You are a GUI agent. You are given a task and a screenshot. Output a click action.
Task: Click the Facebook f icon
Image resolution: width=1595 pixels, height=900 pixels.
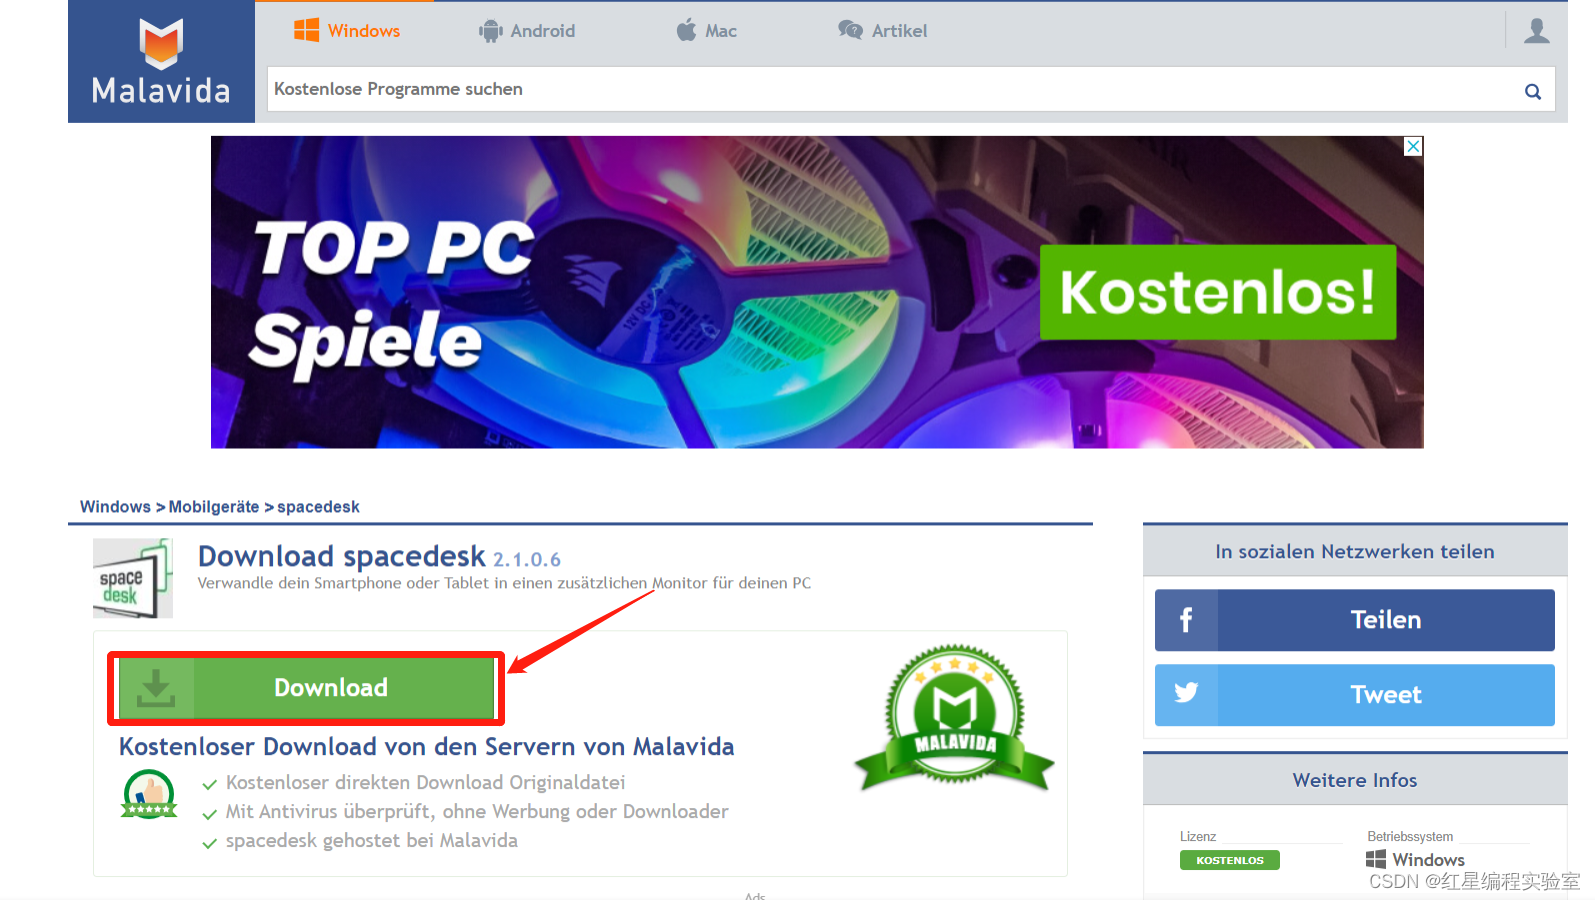point(1186,620)
